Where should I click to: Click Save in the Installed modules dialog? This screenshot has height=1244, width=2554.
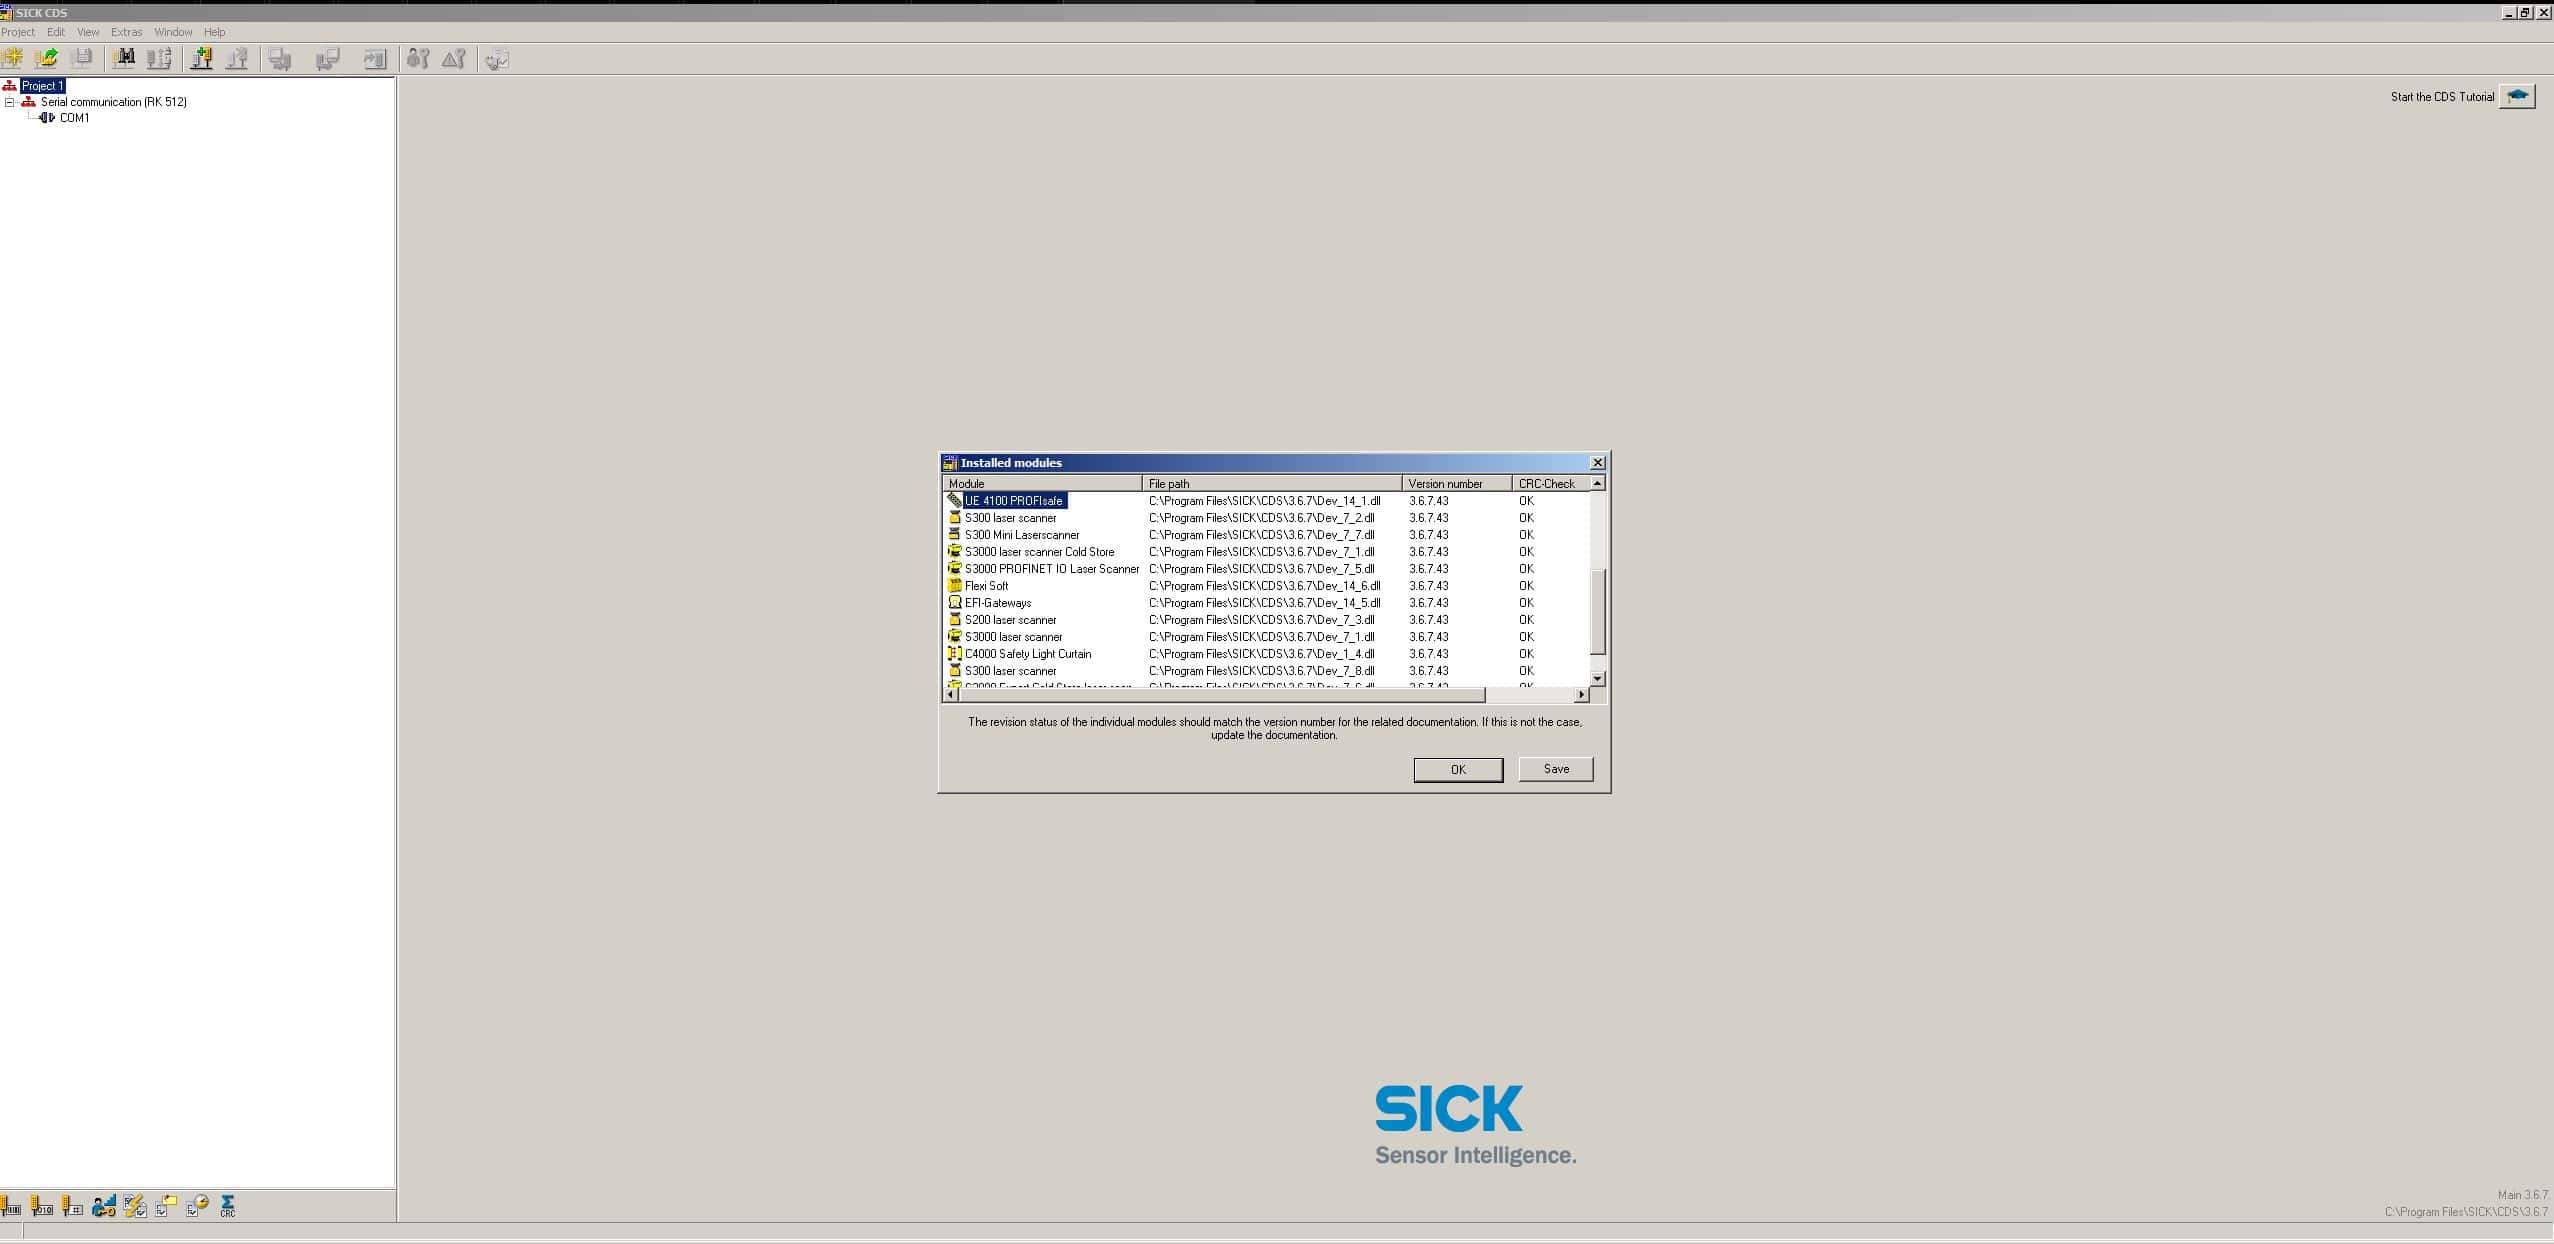(1554, 769)
